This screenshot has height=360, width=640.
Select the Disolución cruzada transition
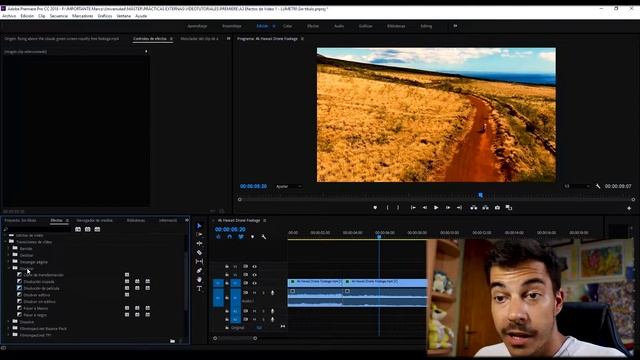[x=39, y=282]
